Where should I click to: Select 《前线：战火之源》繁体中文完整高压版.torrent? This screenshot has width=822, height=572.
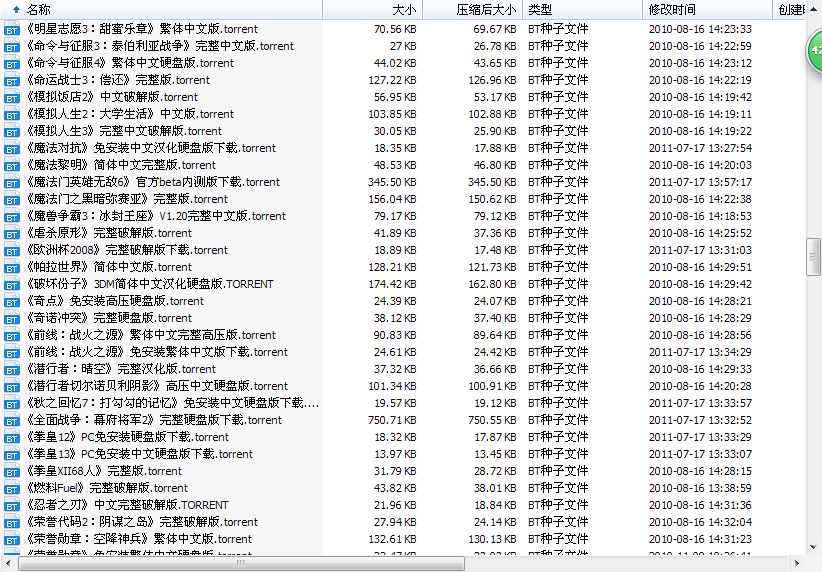(151, 335)
